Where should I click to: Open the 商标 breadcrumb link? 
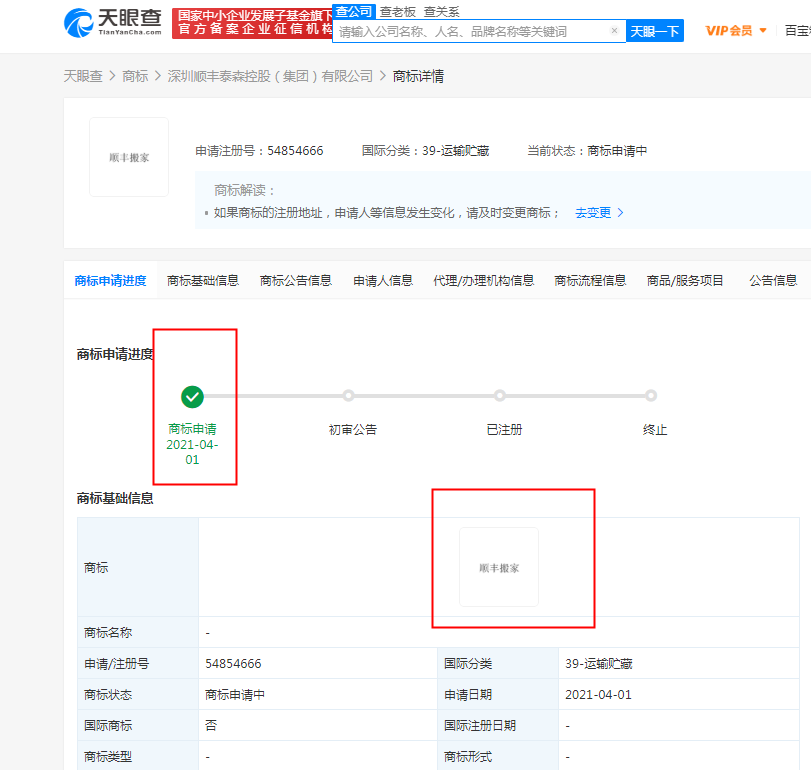[135, 76]
